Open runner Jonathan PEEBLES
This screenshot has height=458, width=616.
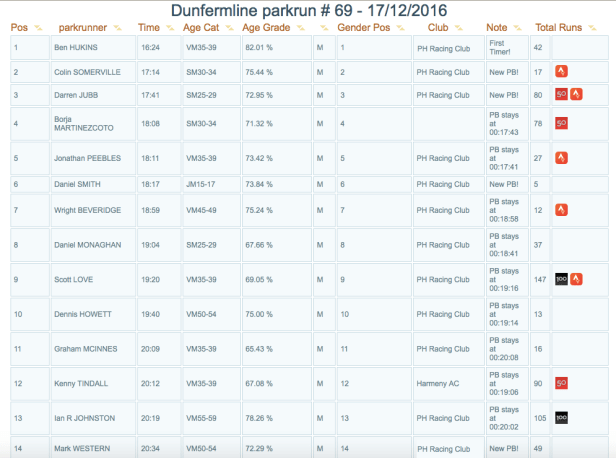pos(88,158)
